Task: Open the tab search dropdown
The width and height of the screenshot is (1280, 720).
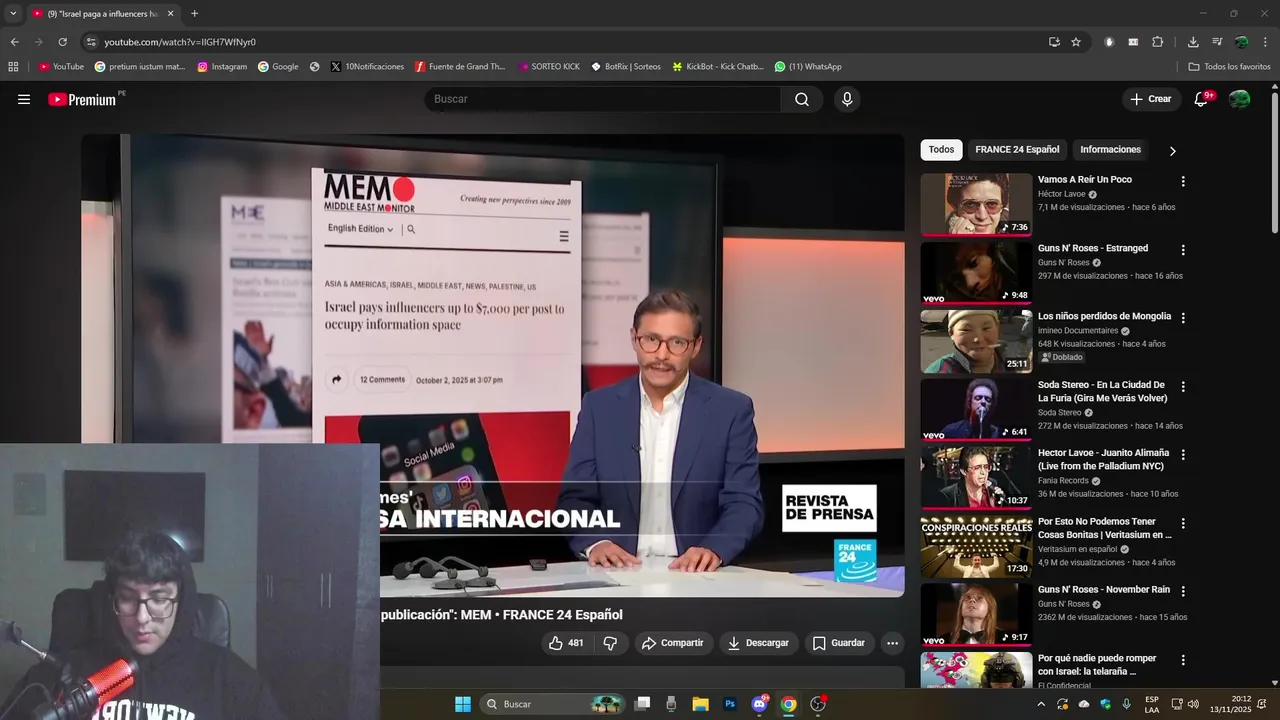Action: [x=13, y=14]
